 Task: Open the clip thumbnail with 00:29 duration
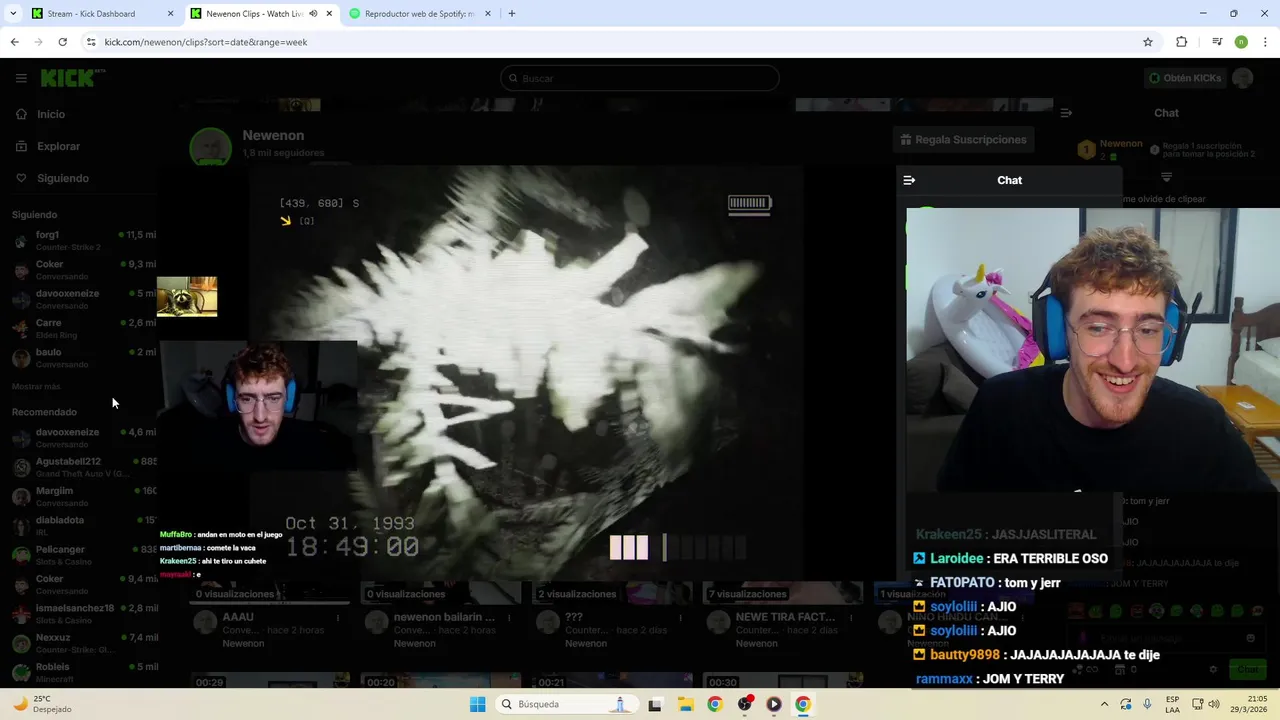270,681
